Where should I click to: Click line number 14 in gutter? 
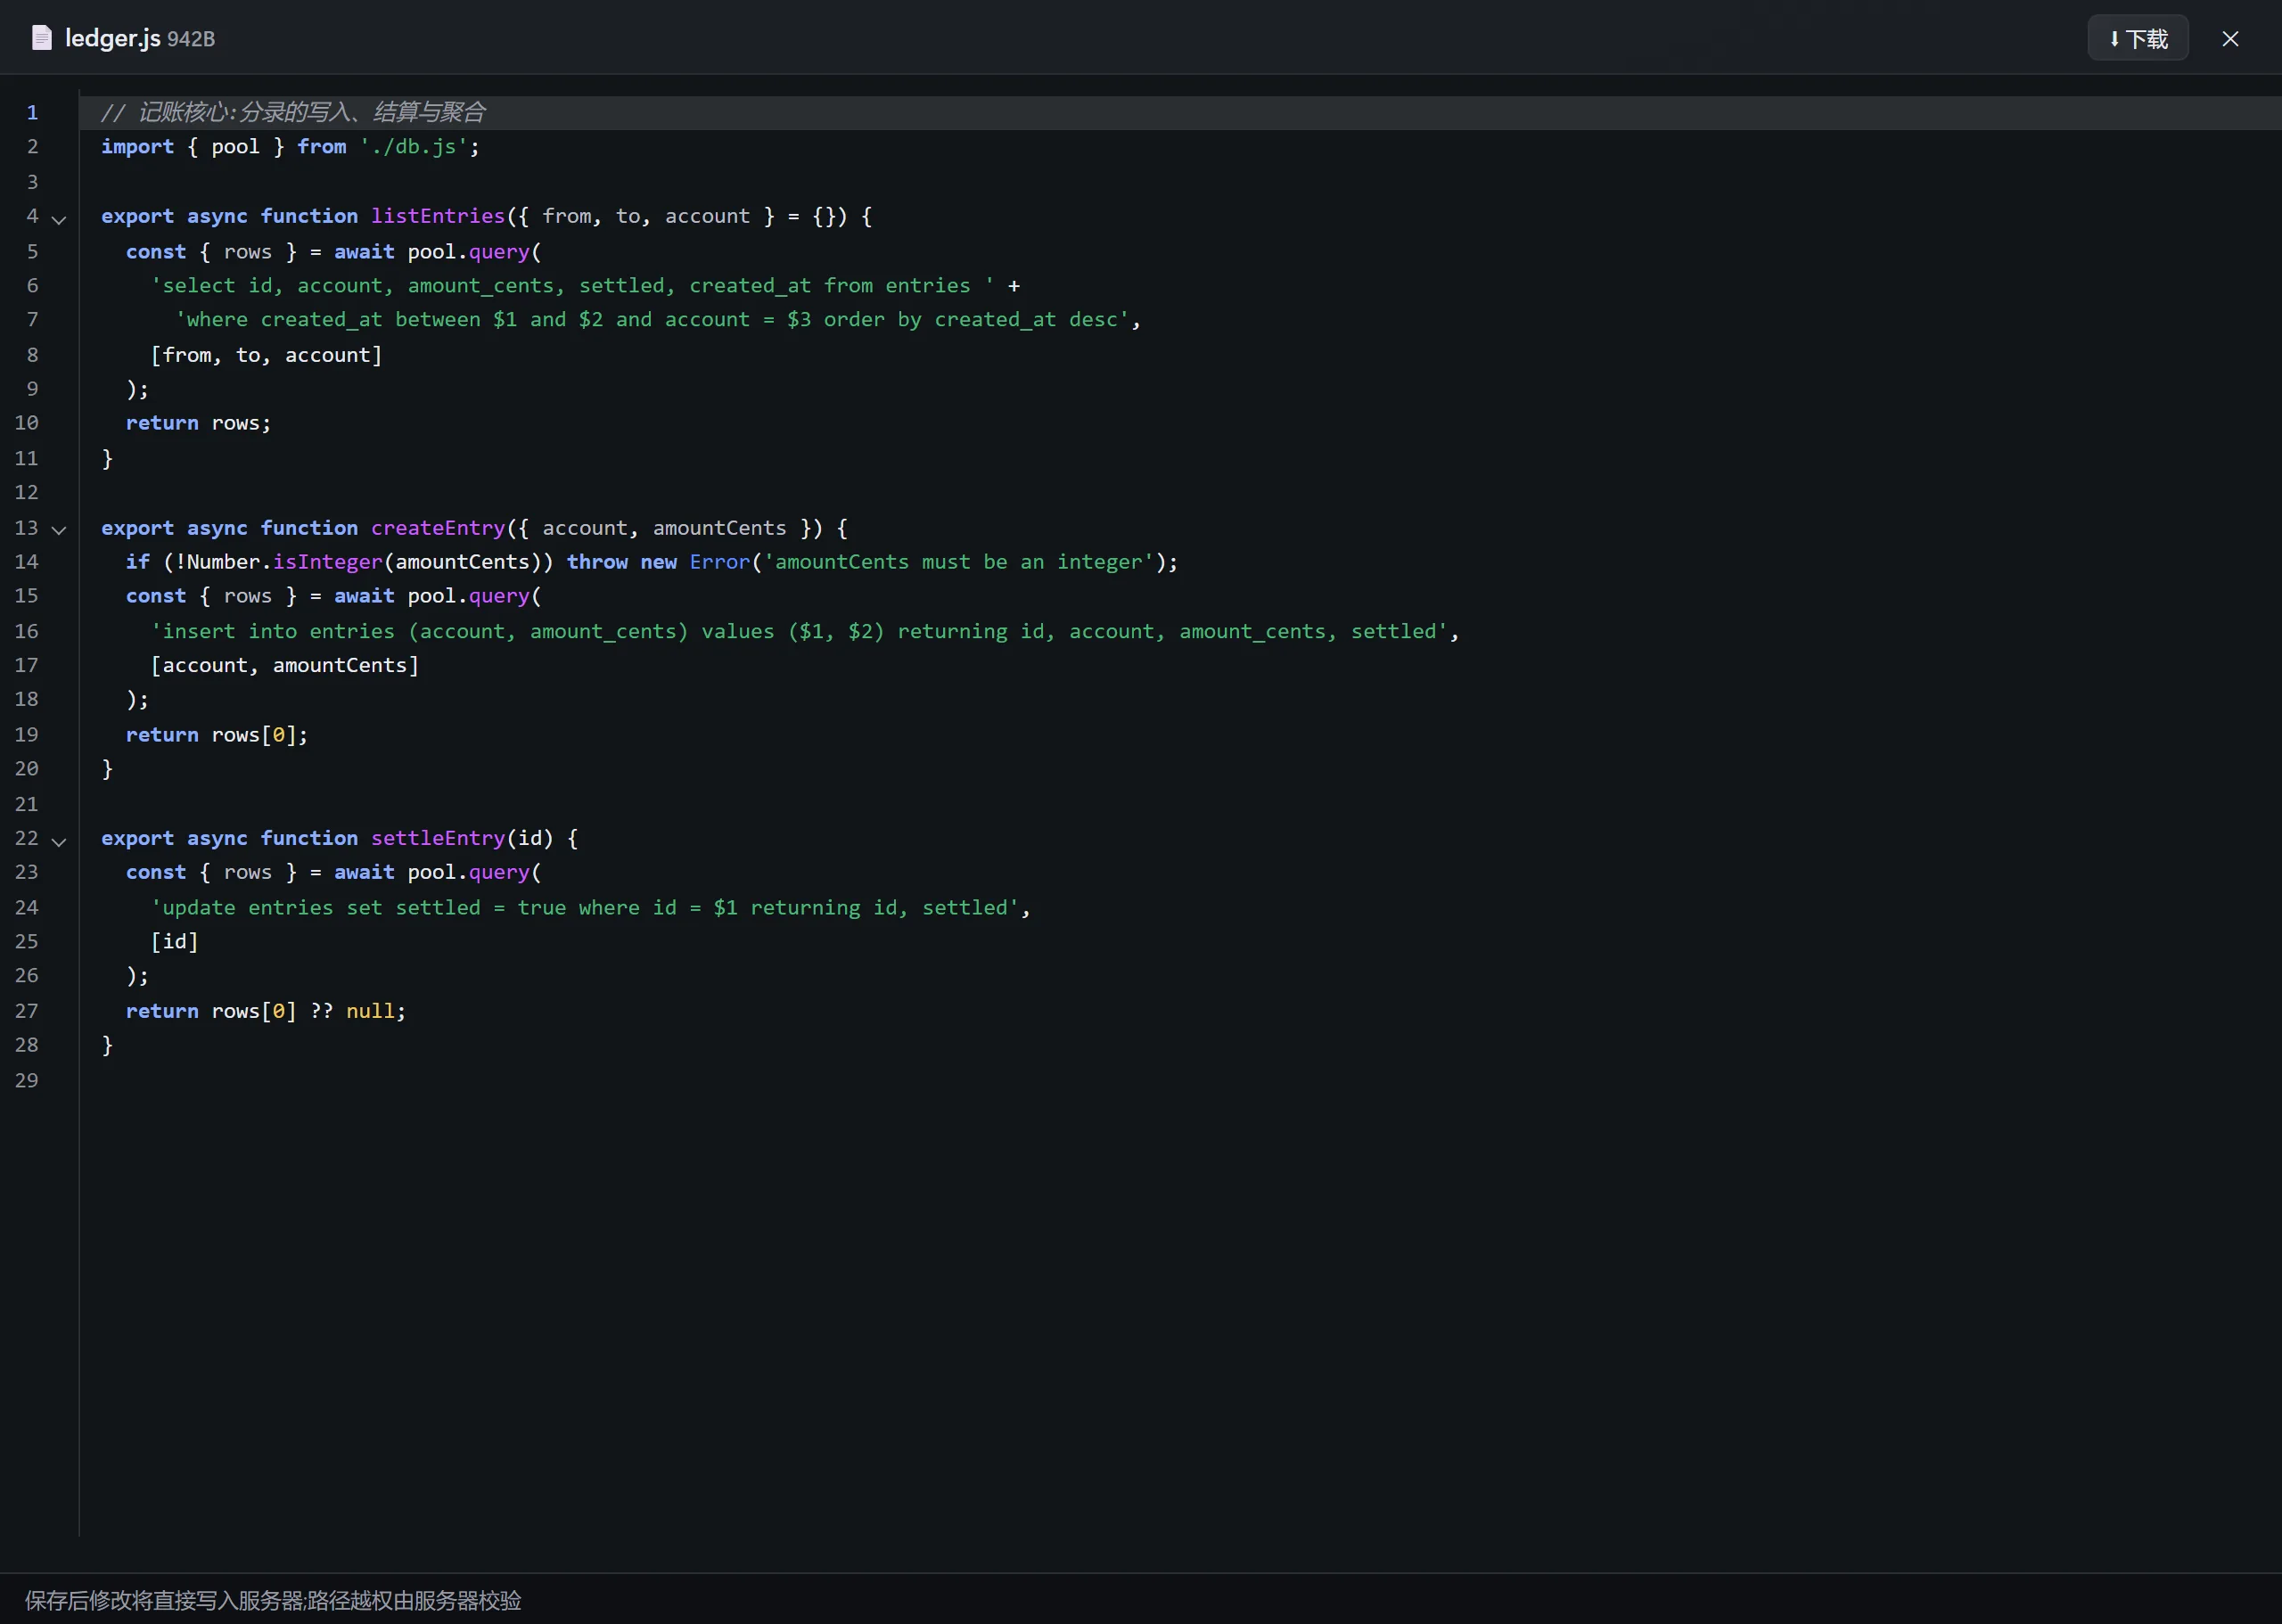pos(26,562)
